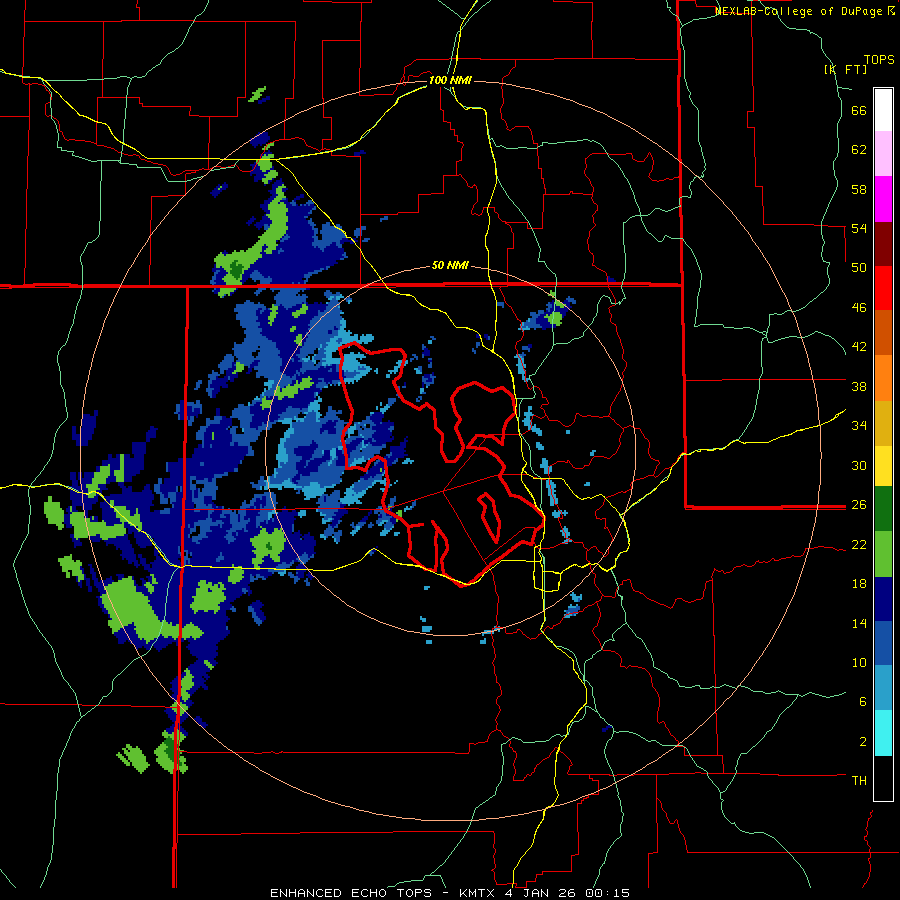Click the '46' legend value
900x900 pixels.
(x=859, y=307)
